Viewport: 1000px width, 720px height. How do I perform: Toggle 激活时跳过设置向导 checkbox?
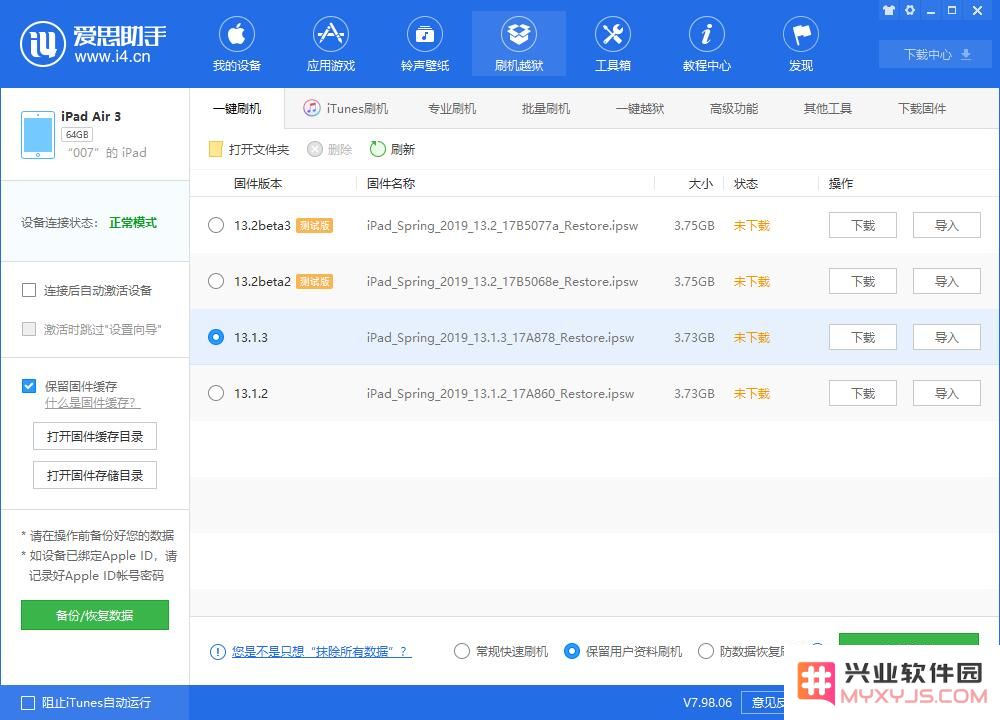pos(29,329)
